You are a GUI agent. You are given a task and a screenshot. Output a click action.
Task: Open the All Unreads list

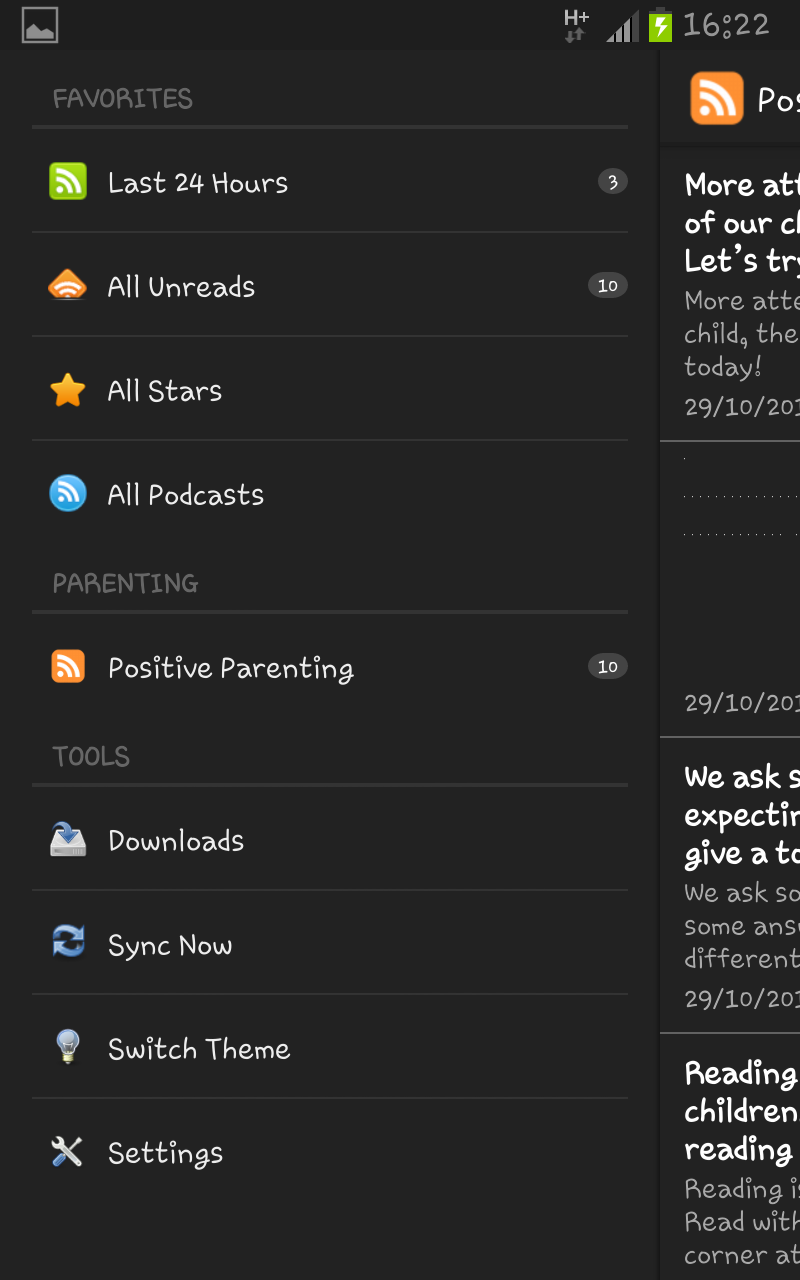pyautogui.click(x=181, y=287)
